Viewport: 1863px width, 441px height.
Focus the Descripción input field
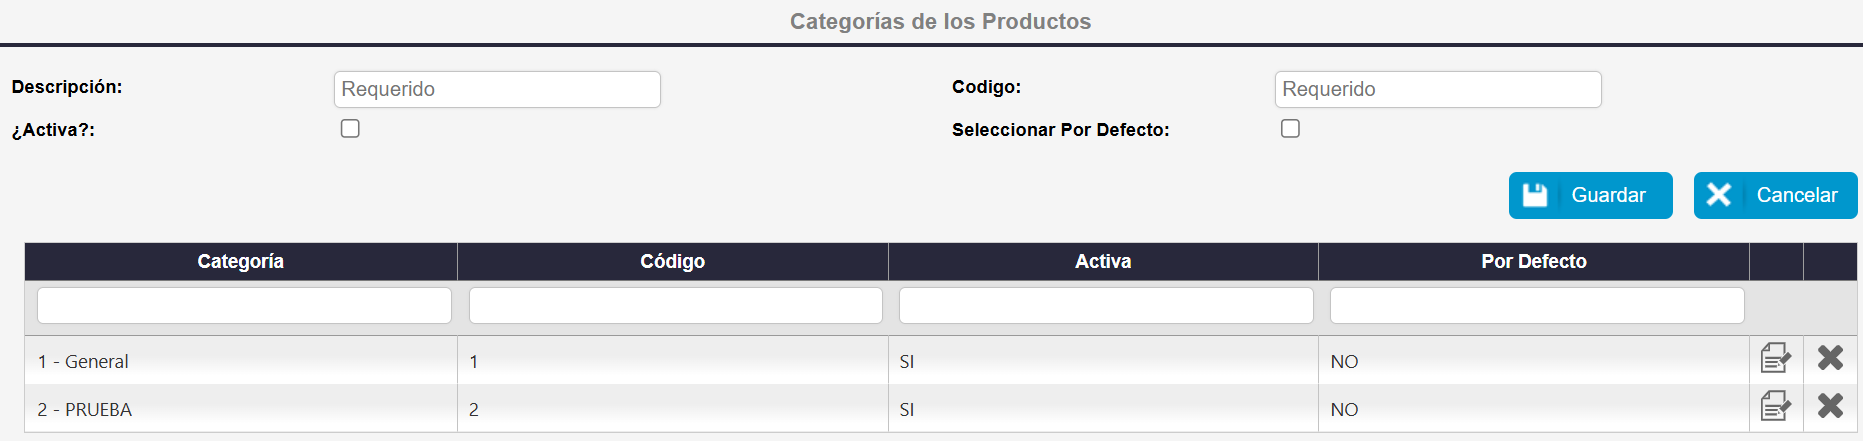(497, 89)
